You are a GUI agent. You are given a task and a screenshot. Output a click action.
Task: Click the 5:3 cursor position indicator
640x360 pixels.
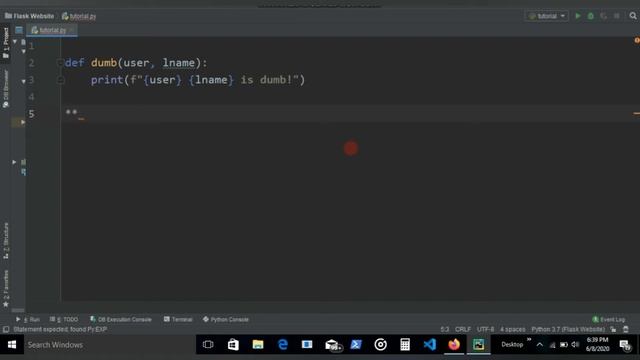444,329
